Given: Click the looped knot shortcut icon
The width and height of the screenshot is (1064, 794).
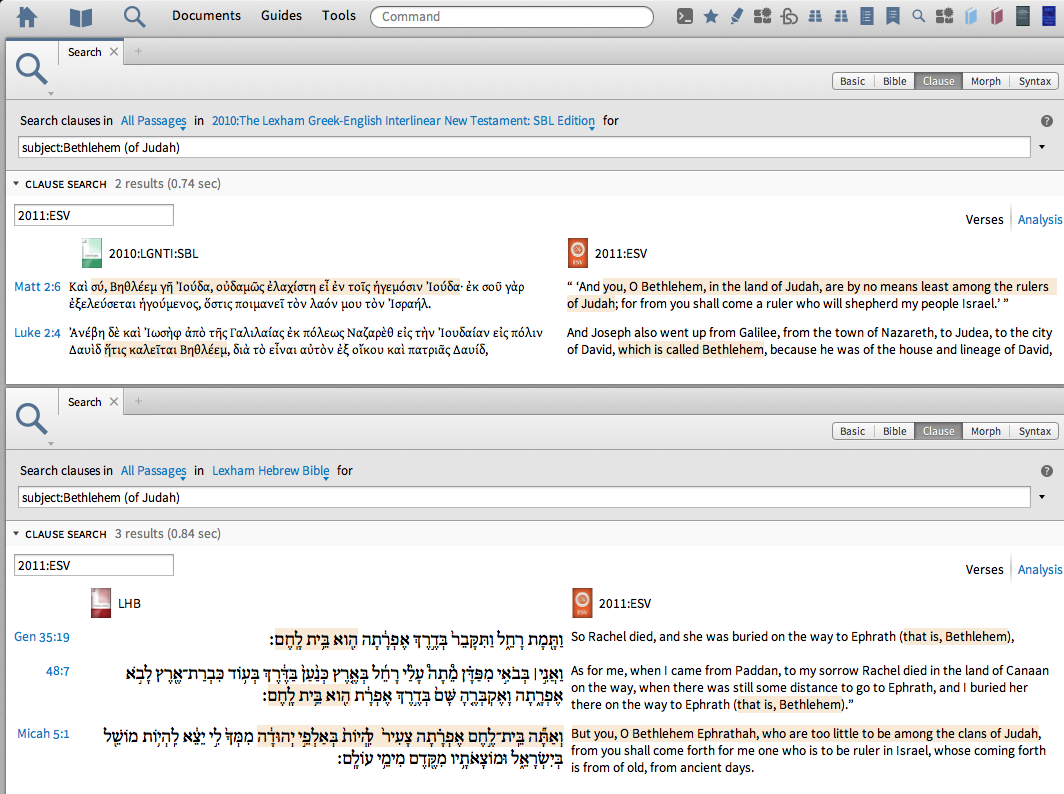Looking at the screenshot, I should click(x=789, y=16).
